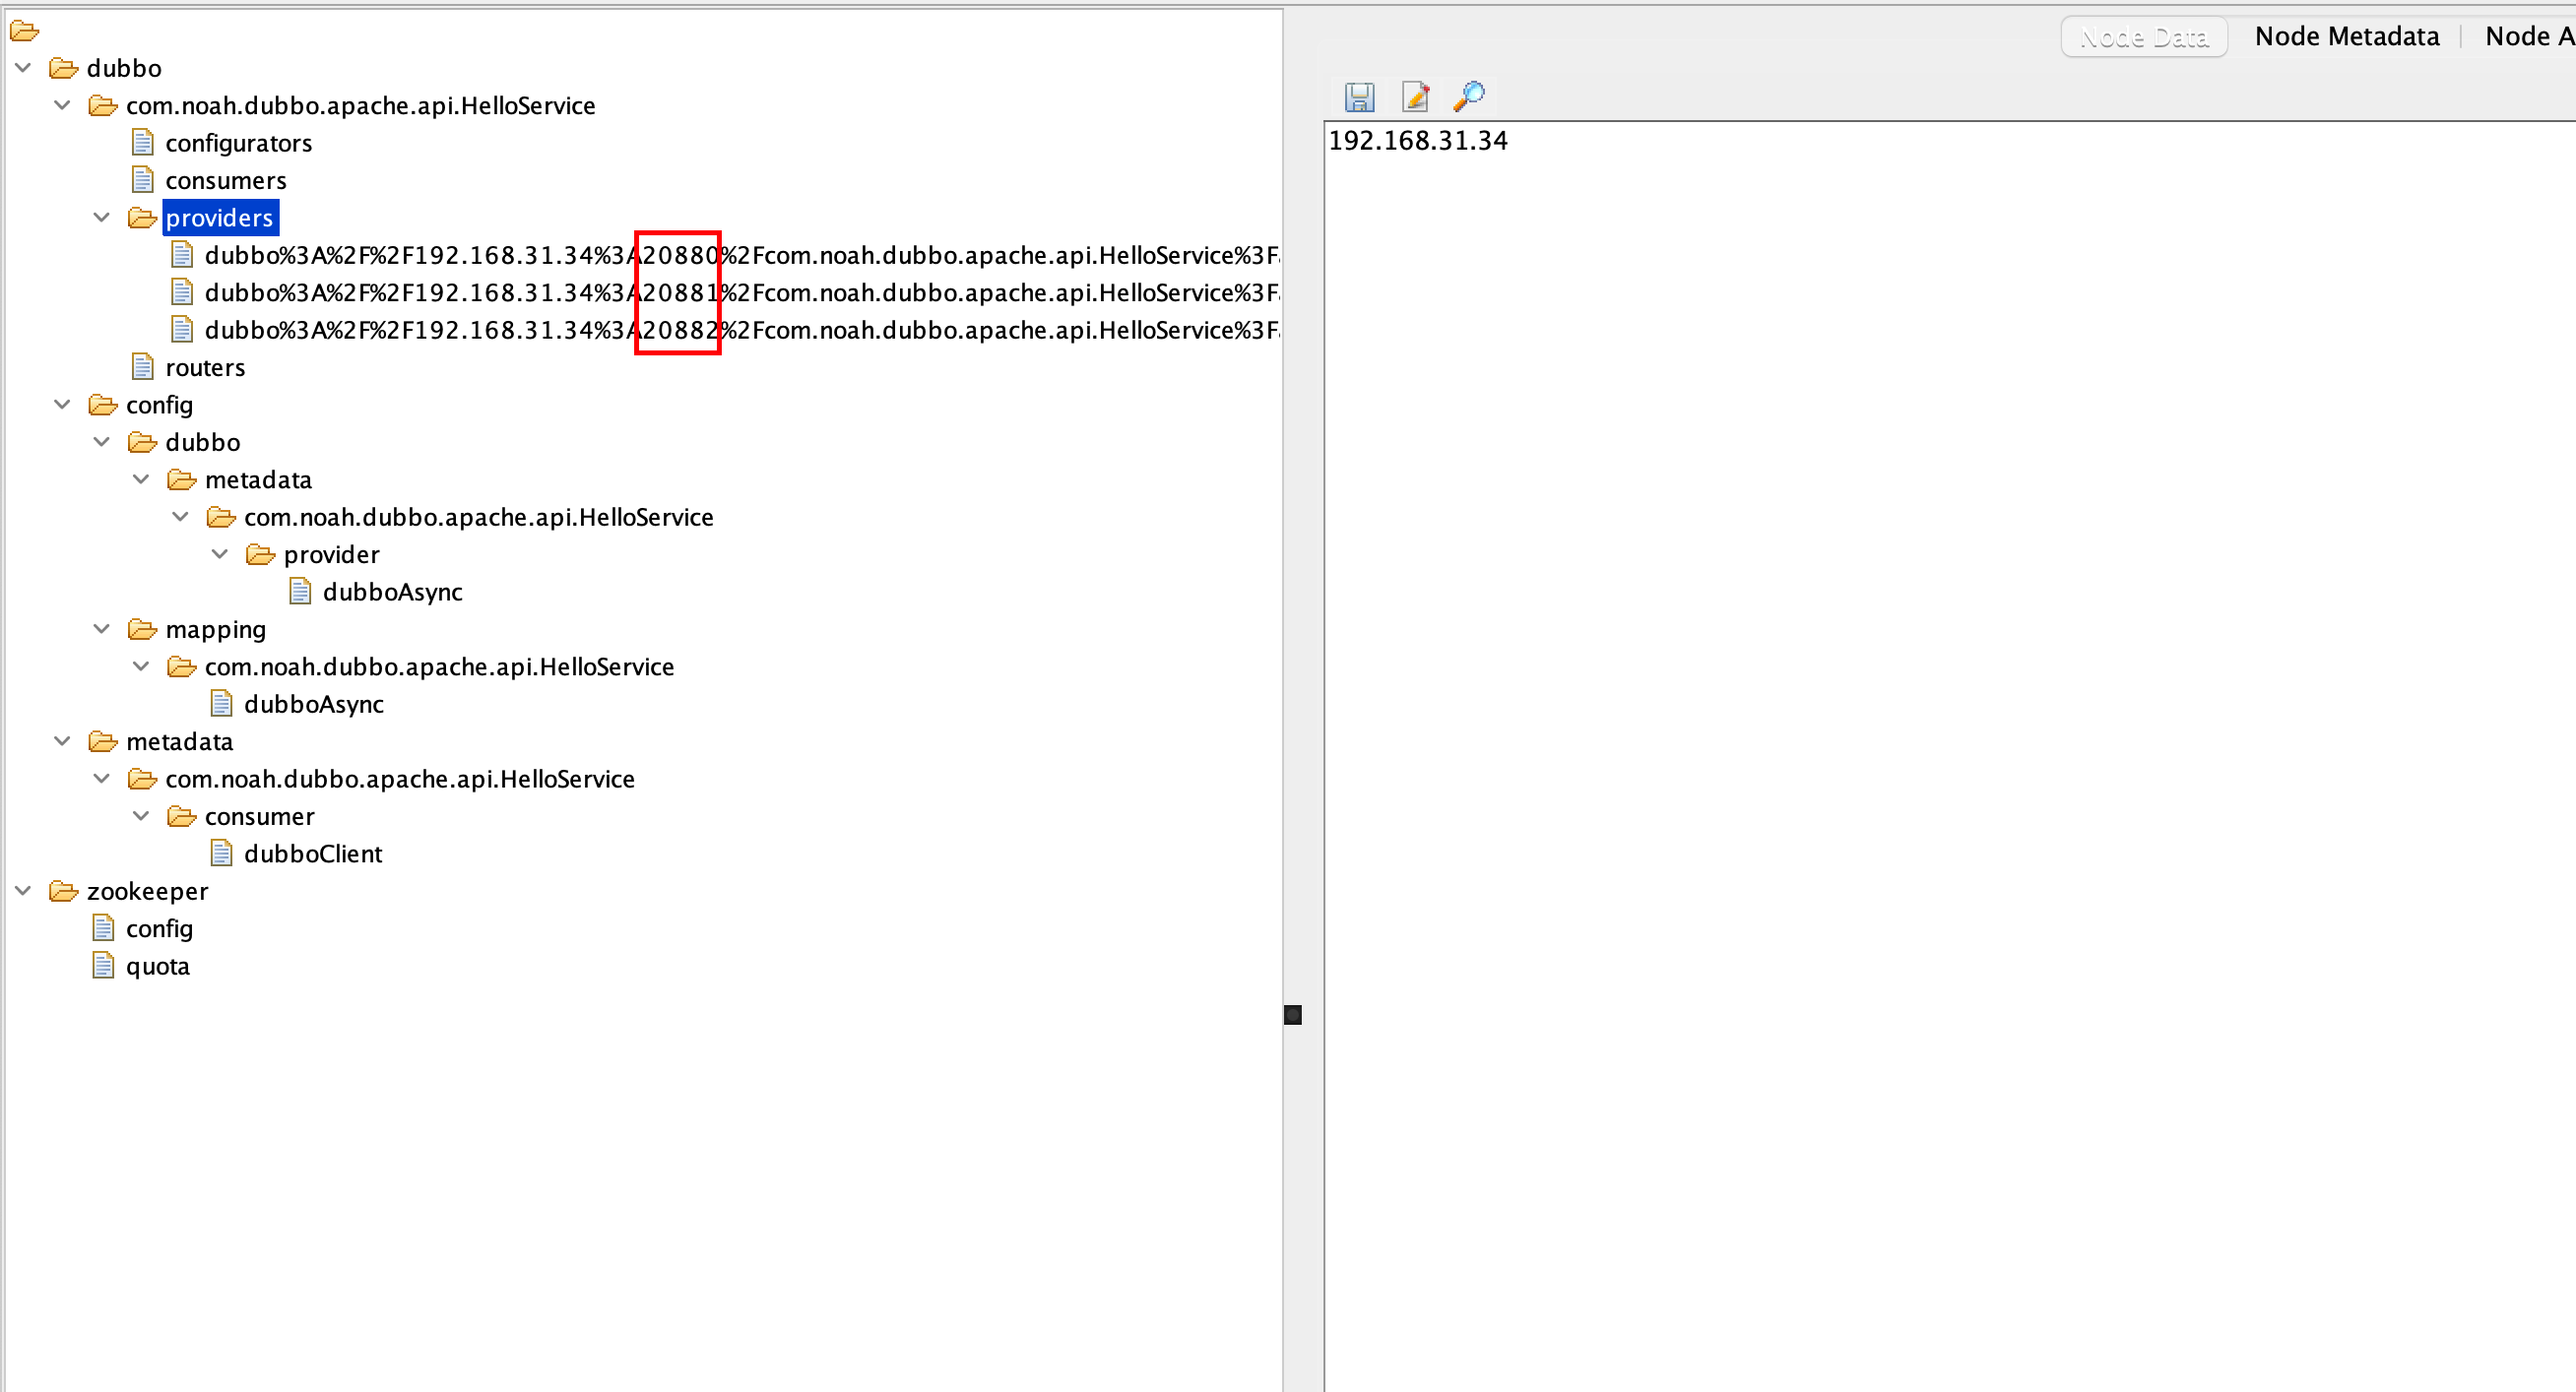This screenshot has width=2576, height=1392.
Task: Click the search magnifier icon
Action: click(x=1469, y=96)
